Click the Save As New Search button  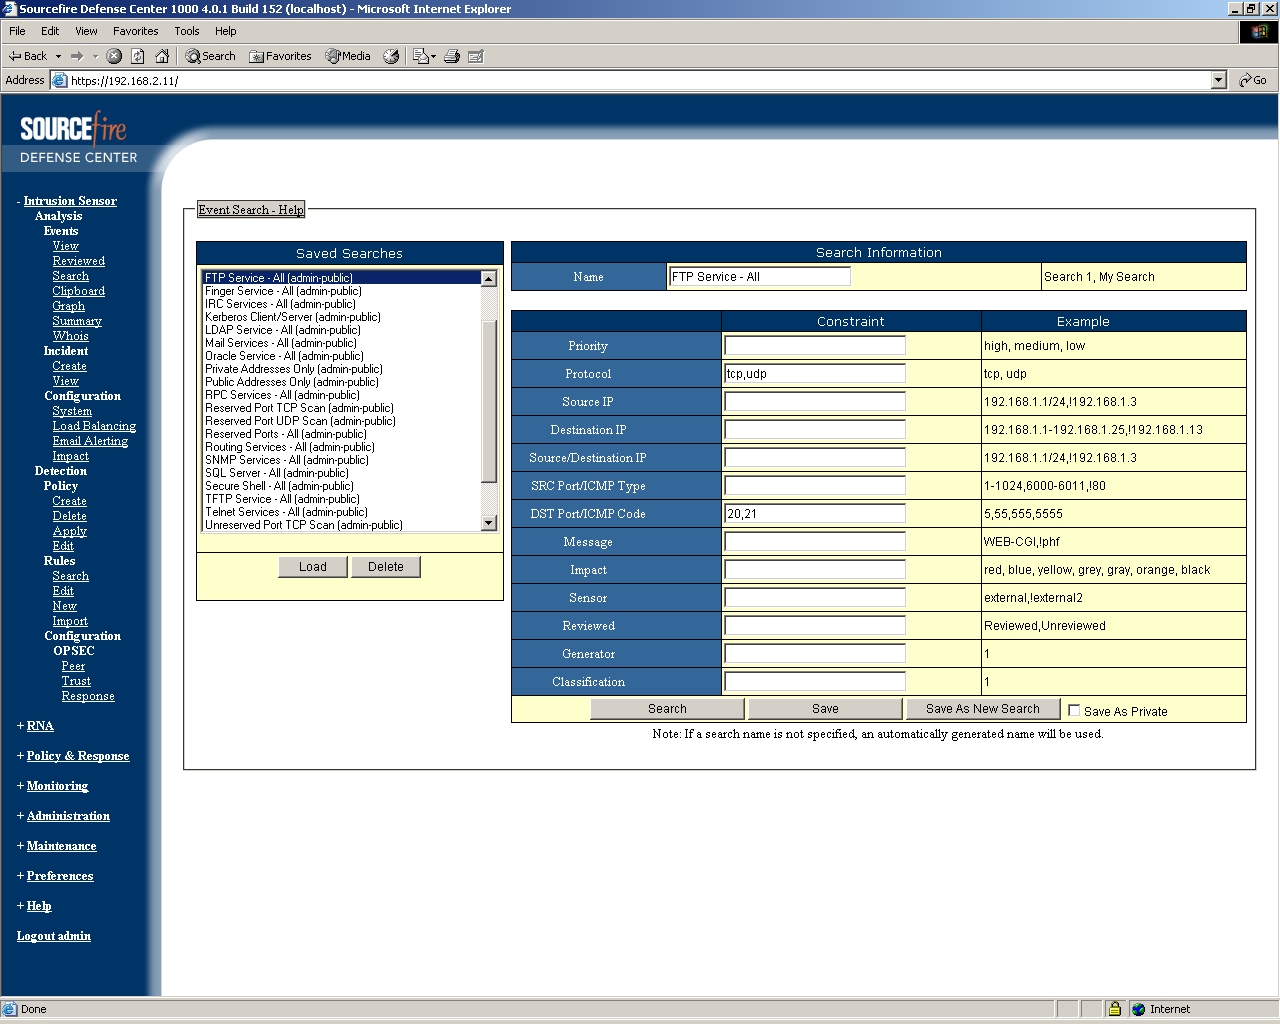(983, 709)
